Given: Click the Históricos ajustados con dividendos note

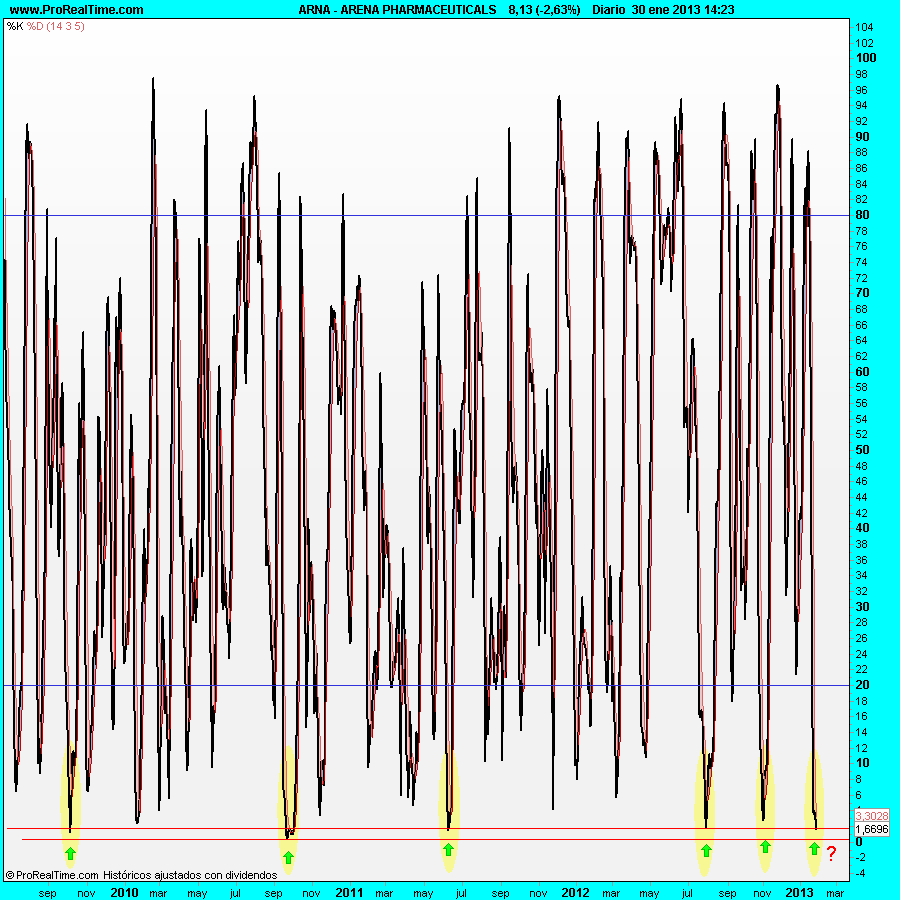Looking at the screenshot, I should 190,875.
